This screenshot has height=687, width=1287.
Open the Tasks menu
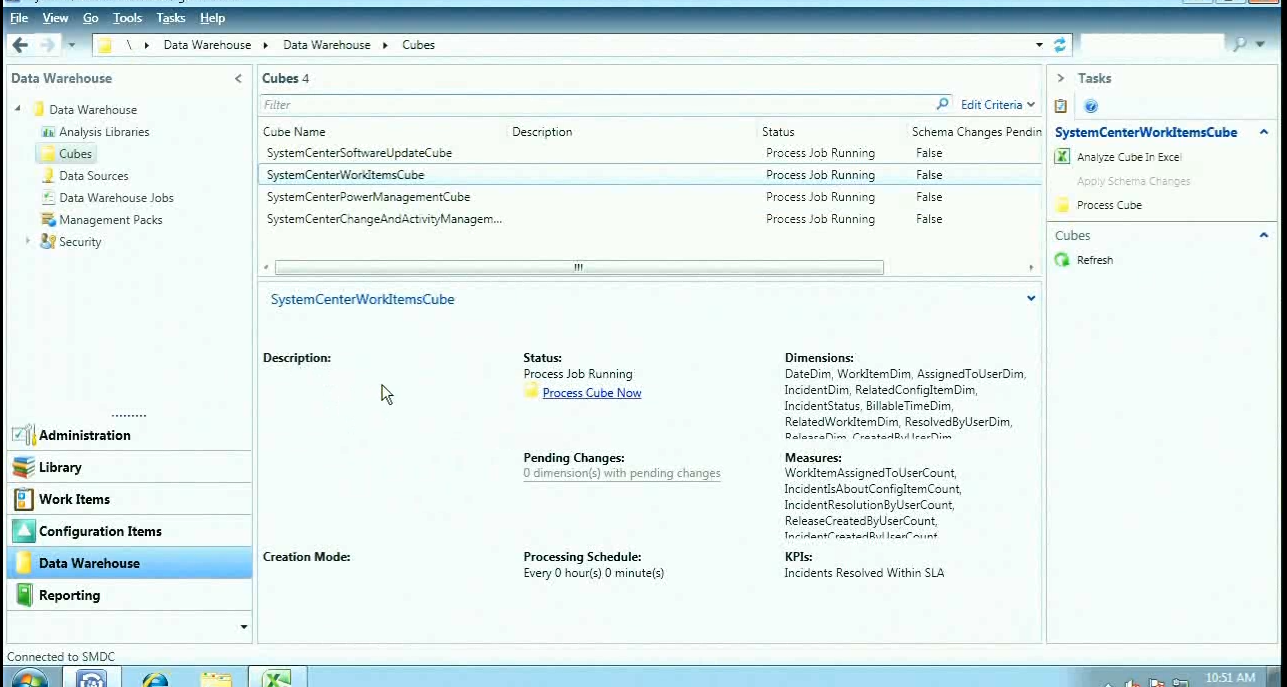point(171,18)
